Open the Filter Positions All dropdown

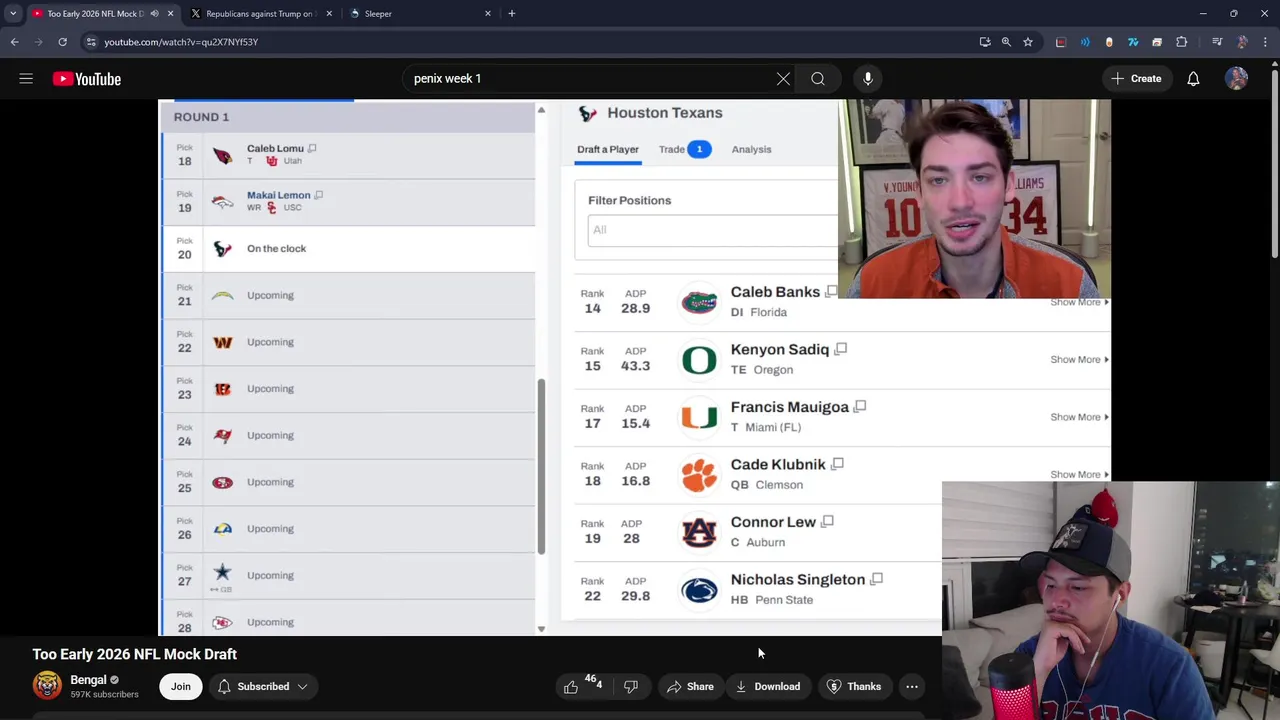[713, 230]
